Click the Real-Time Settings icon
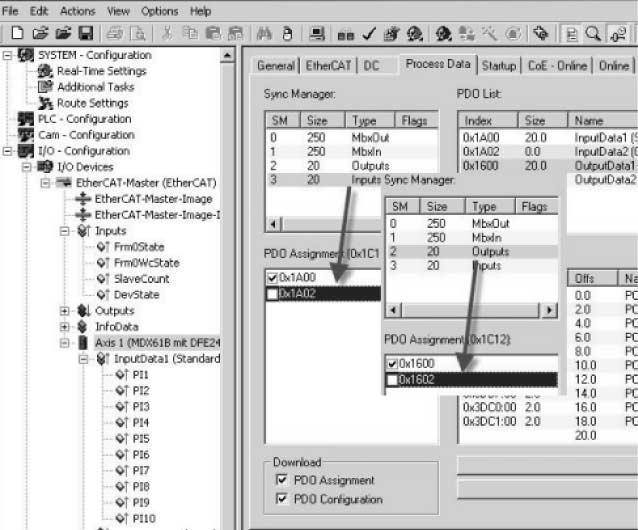 45,71
